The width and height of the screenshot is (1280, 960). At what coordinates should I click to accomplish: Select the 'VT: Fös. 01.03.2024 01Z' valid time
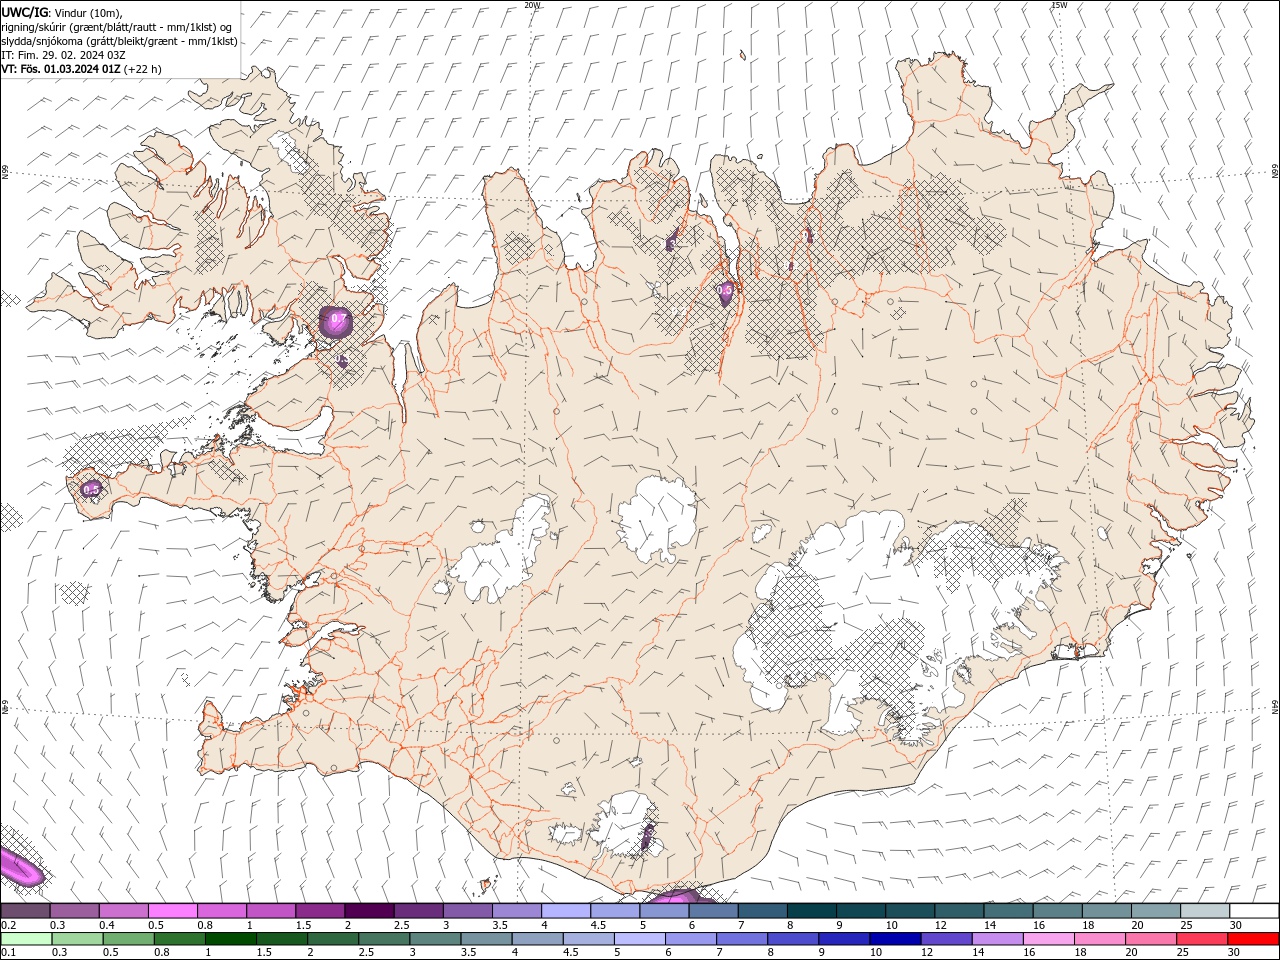pyautogui.click(x=61, y=69)
